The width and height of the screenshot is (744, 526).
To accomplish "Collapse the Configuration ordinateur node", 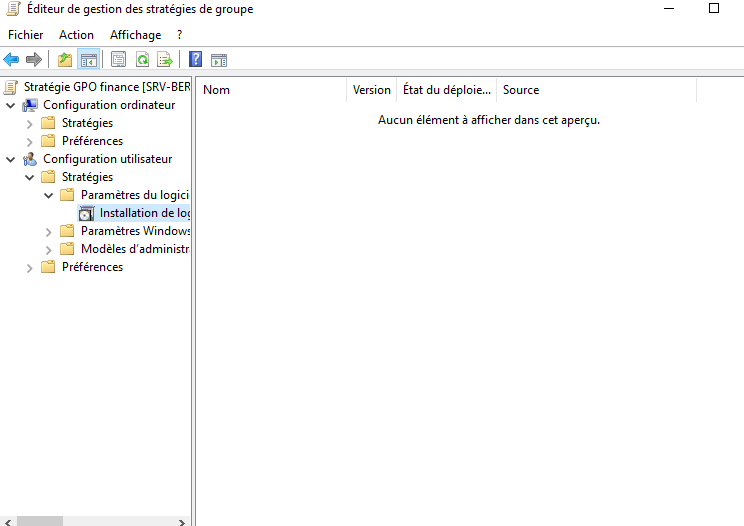I will click(x=11, y=105).
